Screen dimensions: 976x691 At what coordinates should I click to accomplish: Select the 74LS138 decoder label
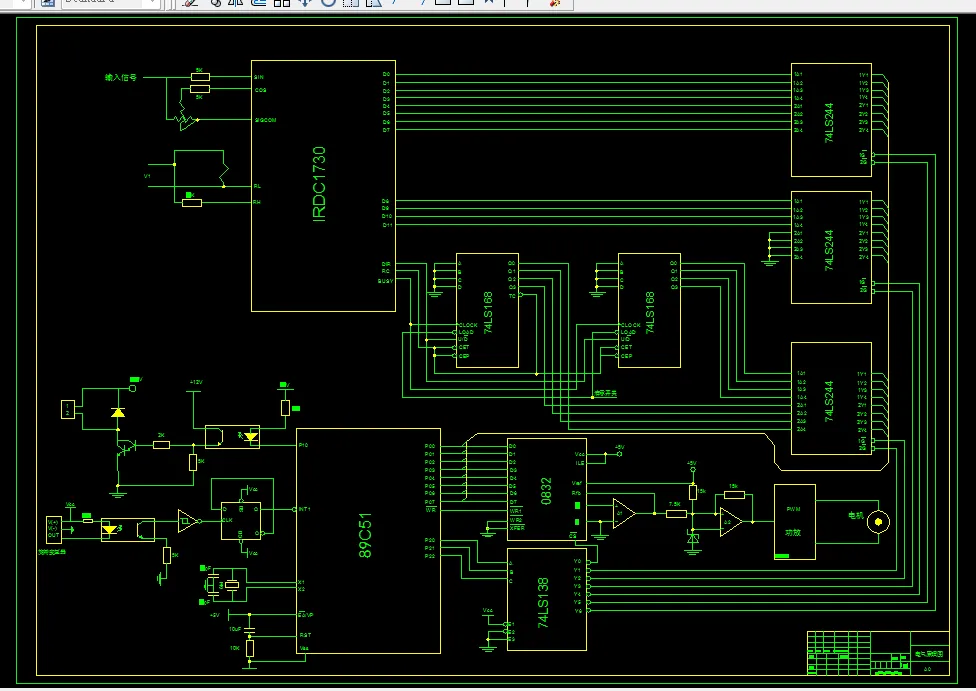pos(543,603)
